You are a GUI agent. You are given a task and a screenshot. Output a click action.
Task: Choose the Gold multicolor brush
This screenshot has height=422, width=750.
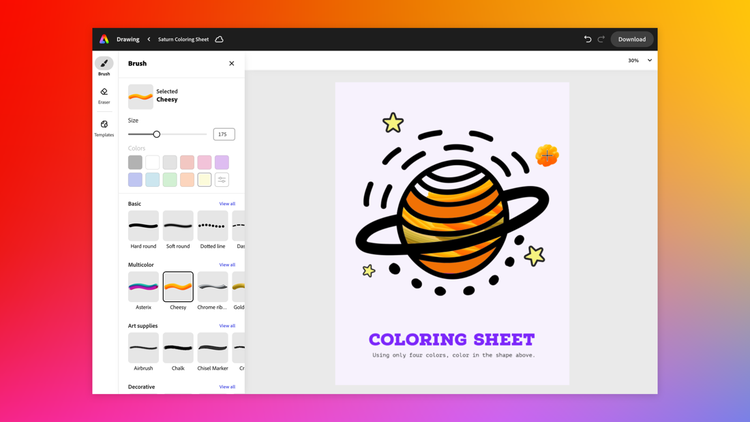click(239, 287)
